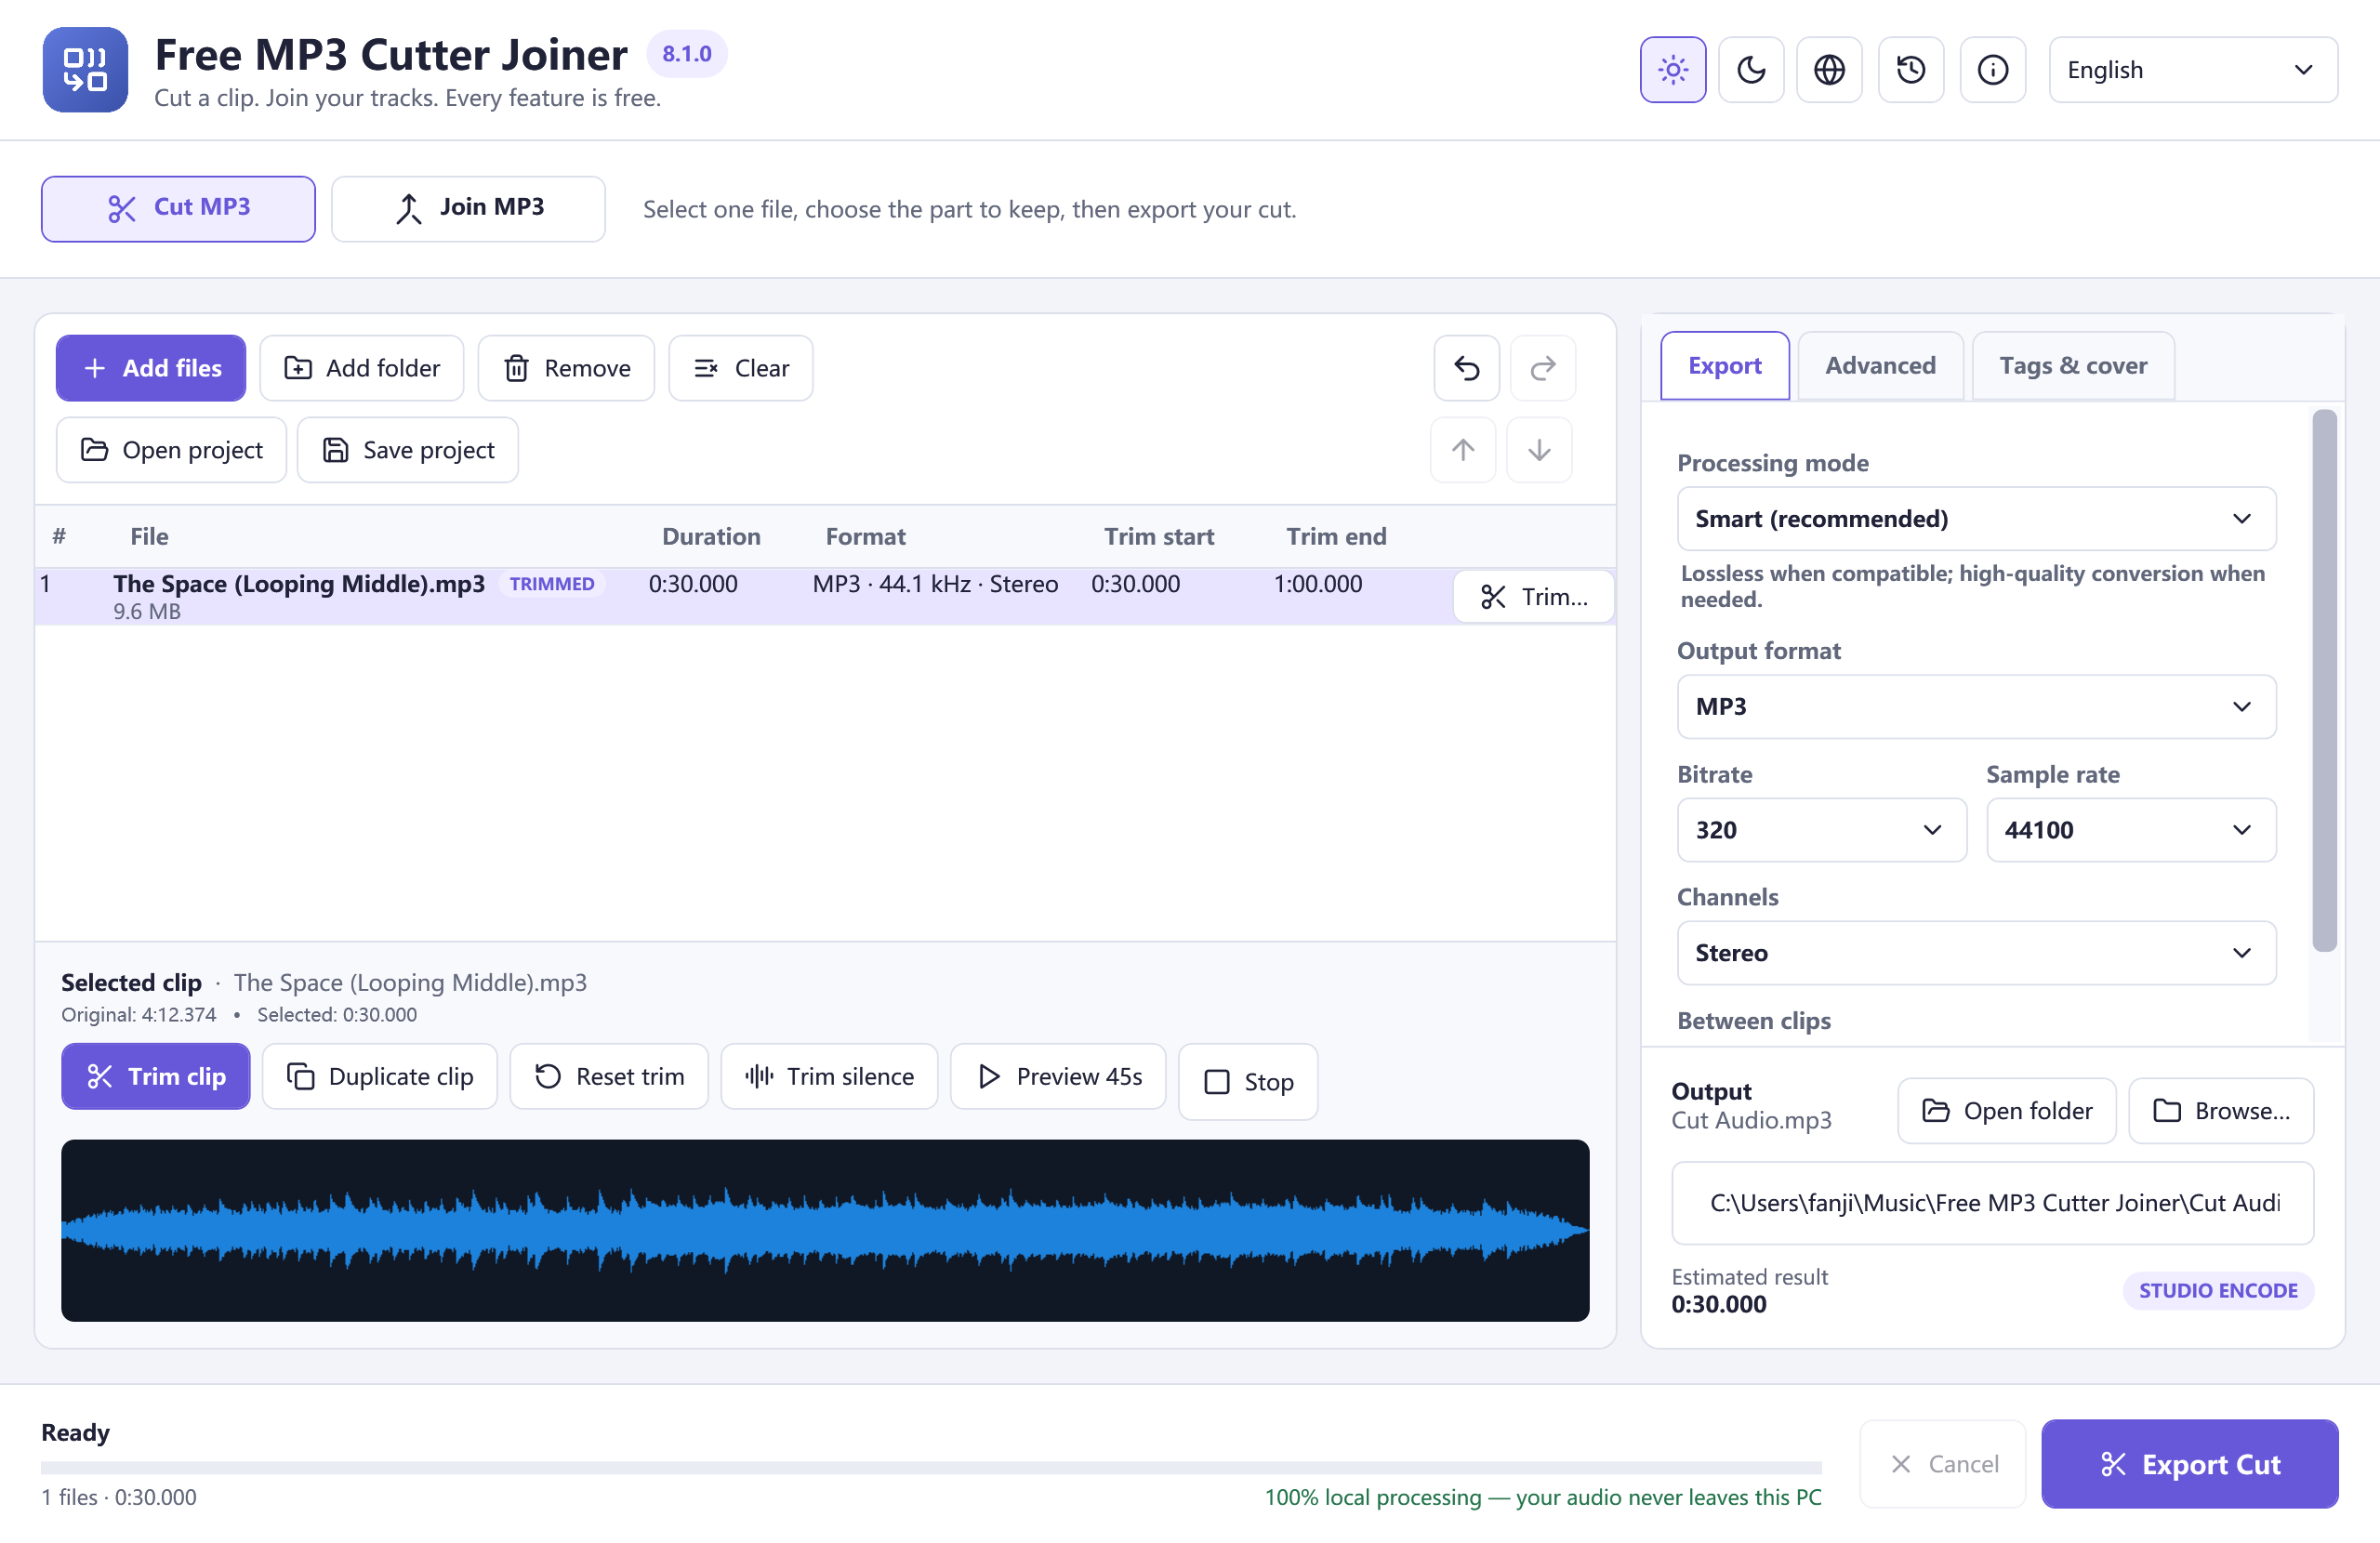Image resolution: width=2380 pixels, height=1543 pixels.
Task: Click Add files button
Action: click(151, 368)
